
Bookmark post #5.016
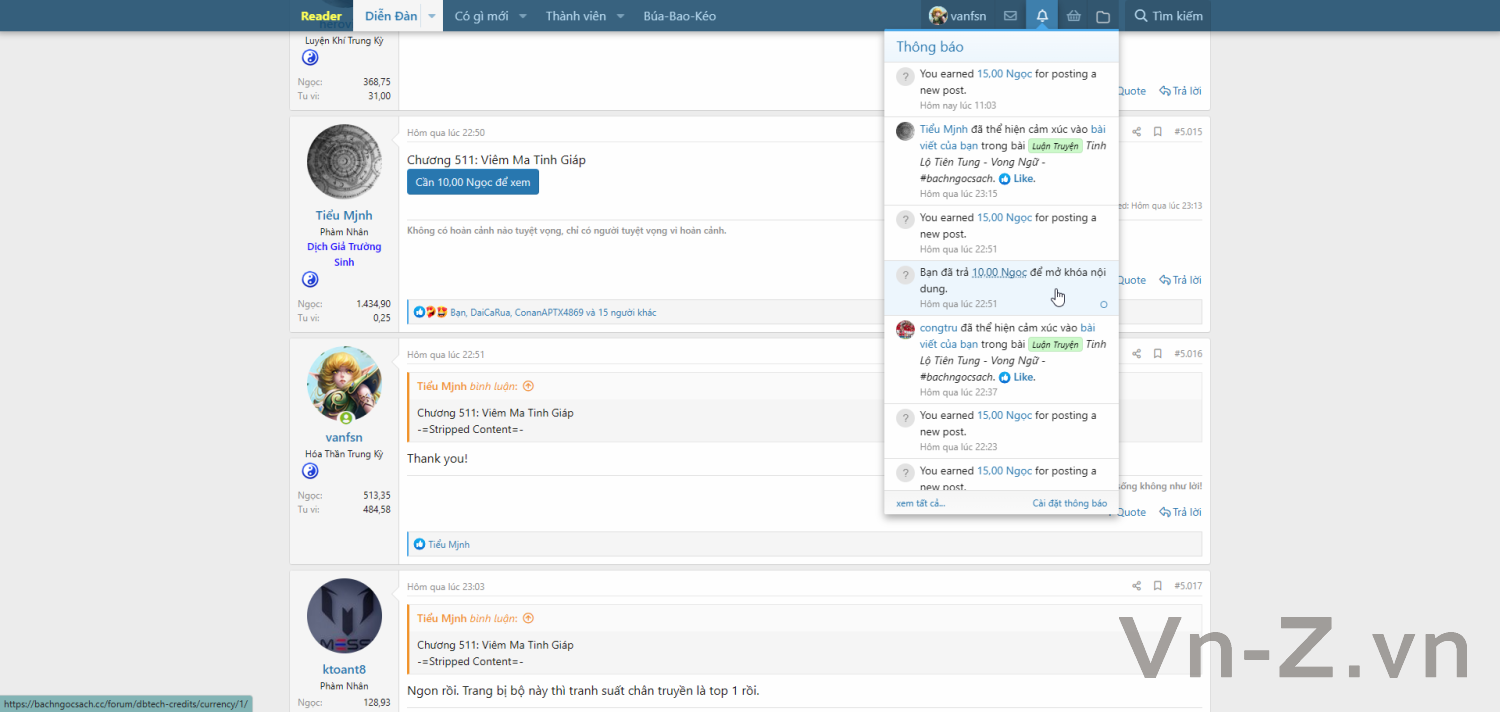click(x=1157, y=354)
